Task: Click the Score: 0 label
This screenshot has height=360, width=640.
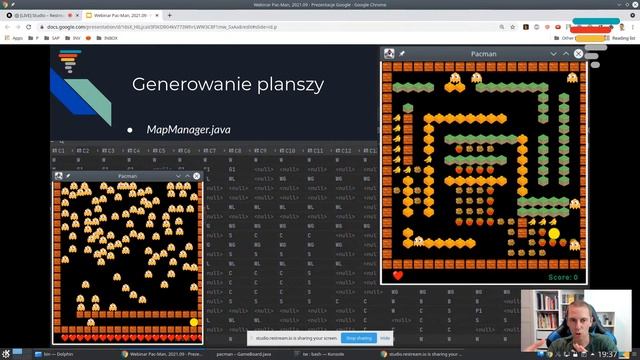Action: [563, 277]
